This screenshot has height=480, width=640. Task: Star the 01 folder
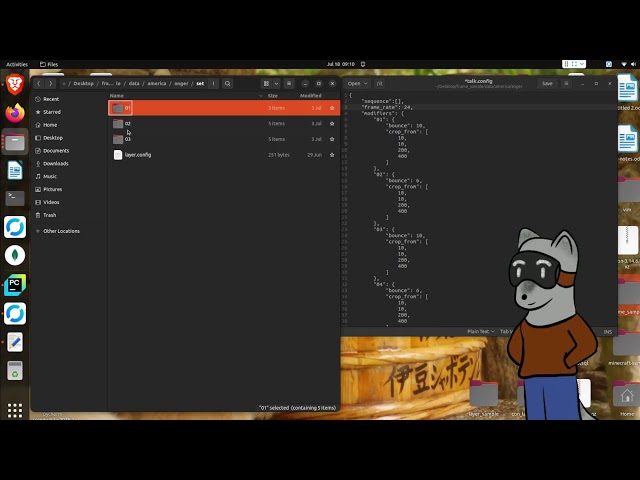coord(332,108)
